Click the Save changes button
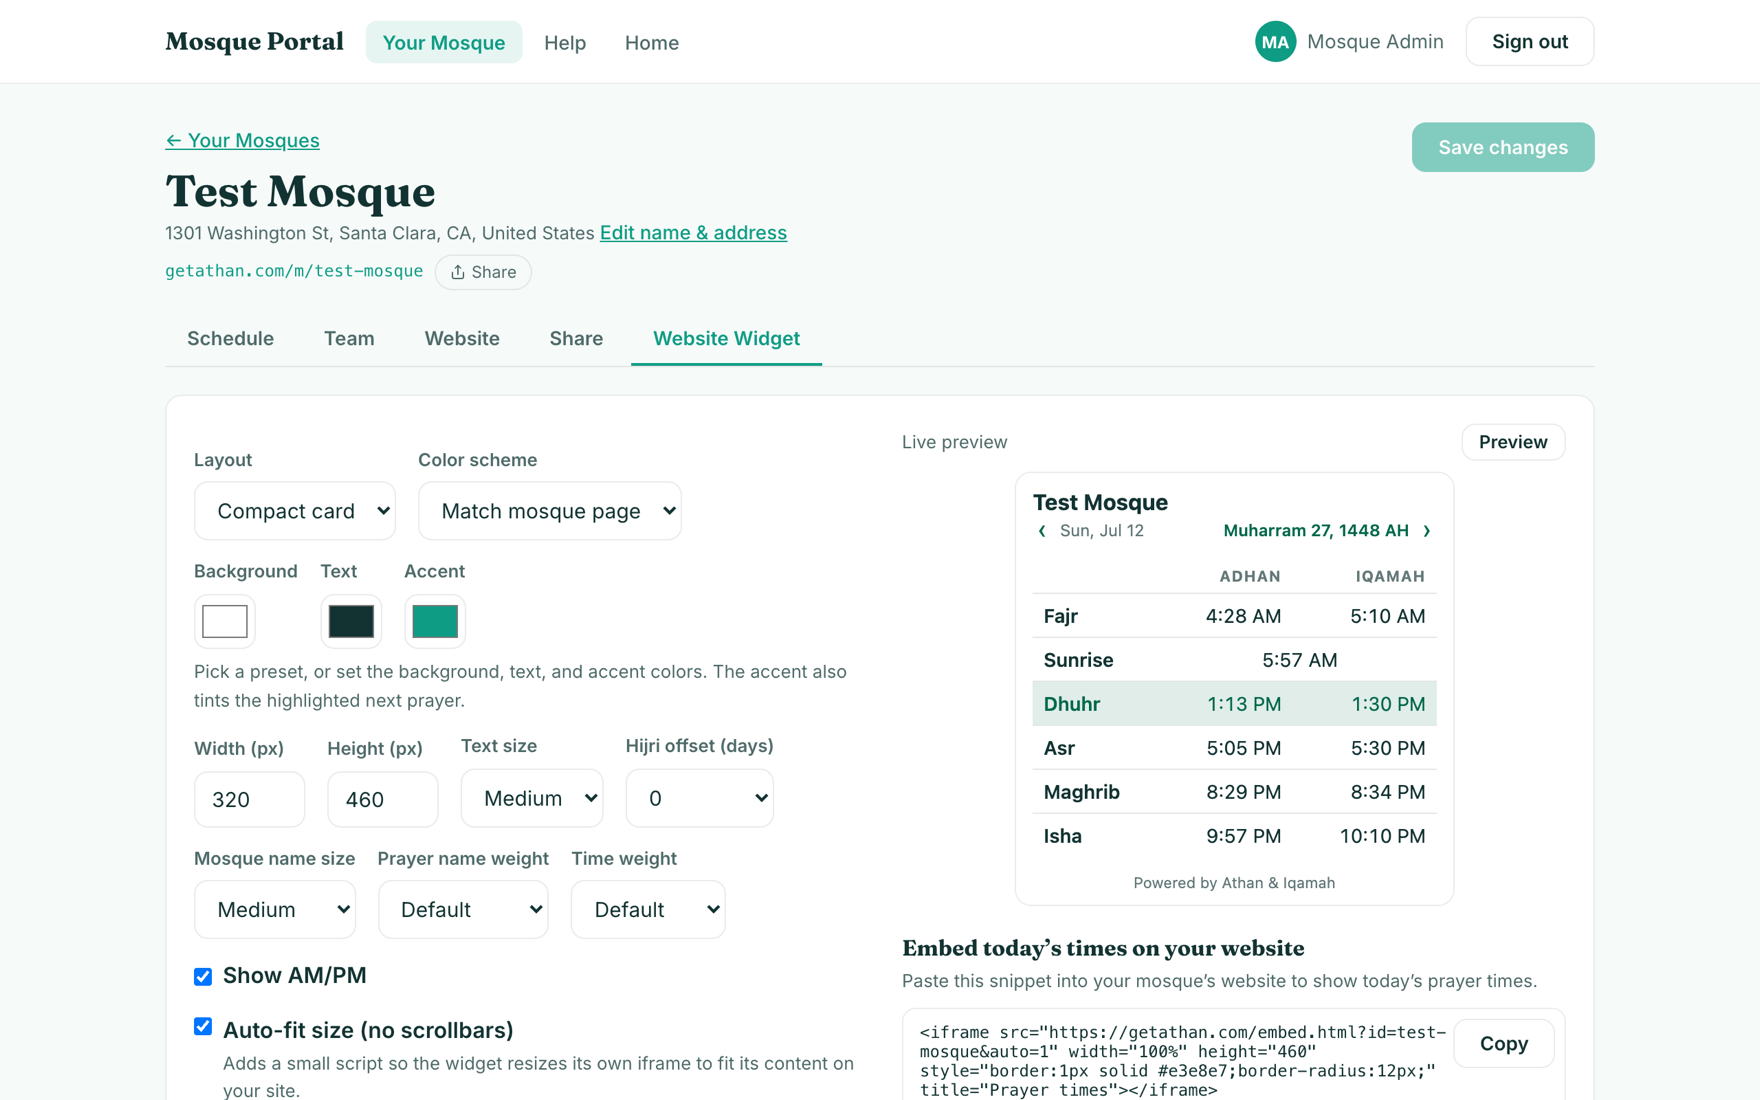Image resolution: width=1760 pixels, height=1100 pixels. (1503, 147)
